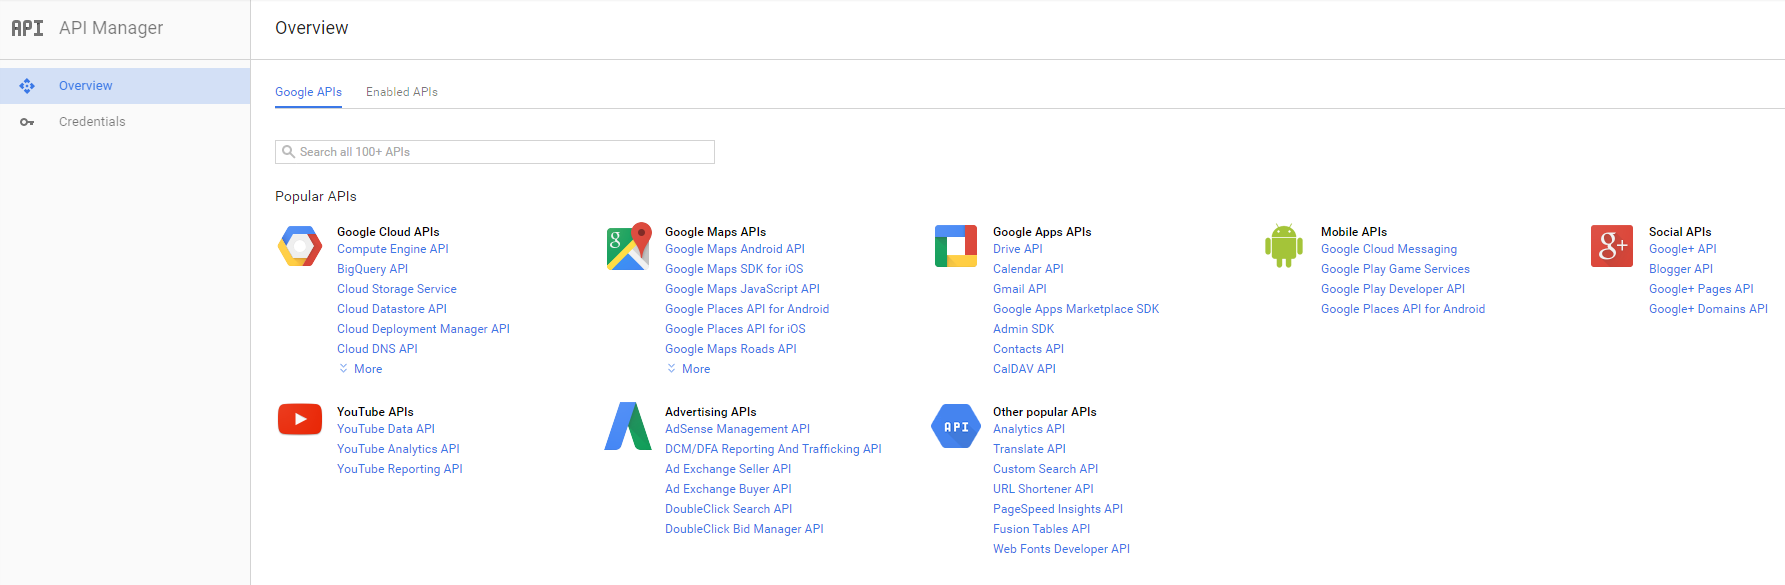Open Google+ Pages API link

tap(1701, 289)
